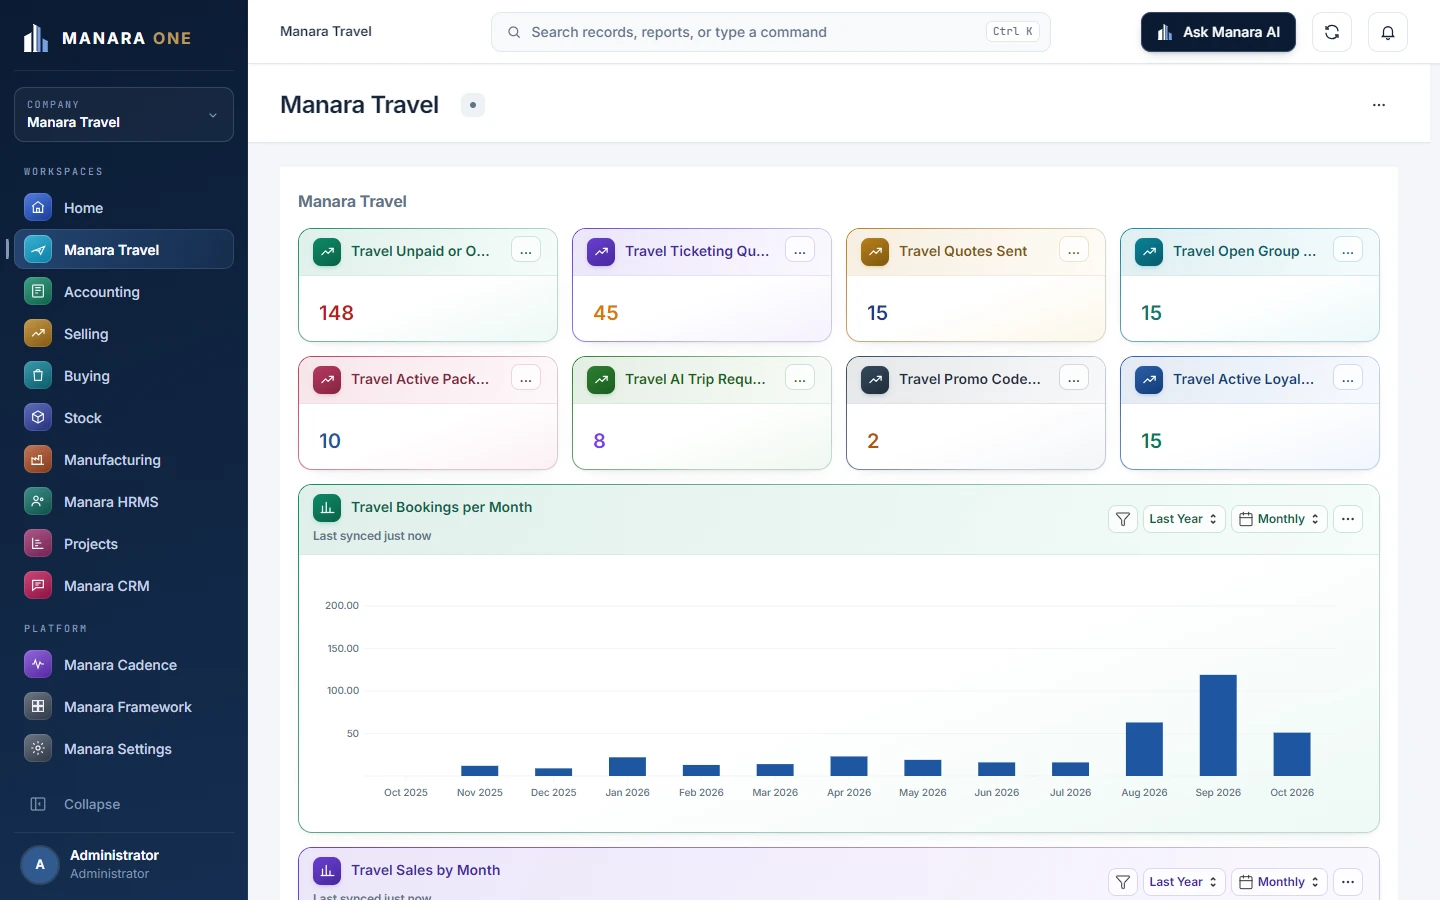1440x900 pixels.
Task: Open the Selling workspace icon
Action: [x=38, y=333]
